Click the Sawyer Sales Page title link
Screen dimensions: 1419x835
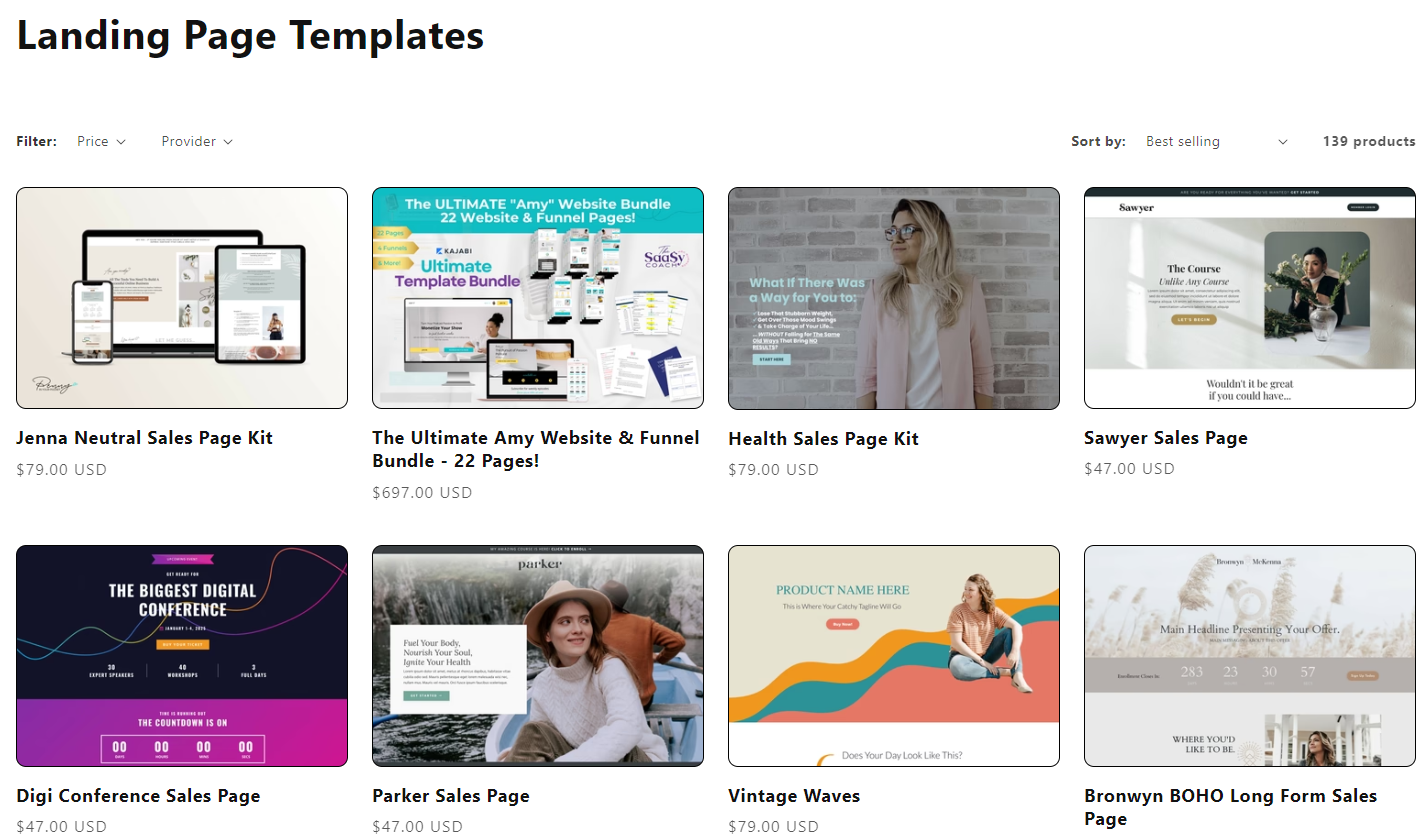[x=1166, y=438]
